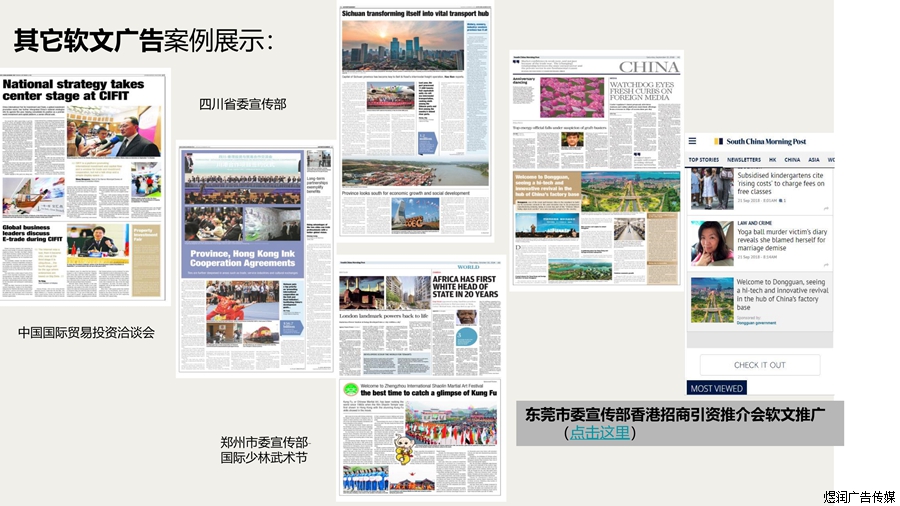Click the 四川省委宣传部 caption
900x506 pixels.
point(242,104)
